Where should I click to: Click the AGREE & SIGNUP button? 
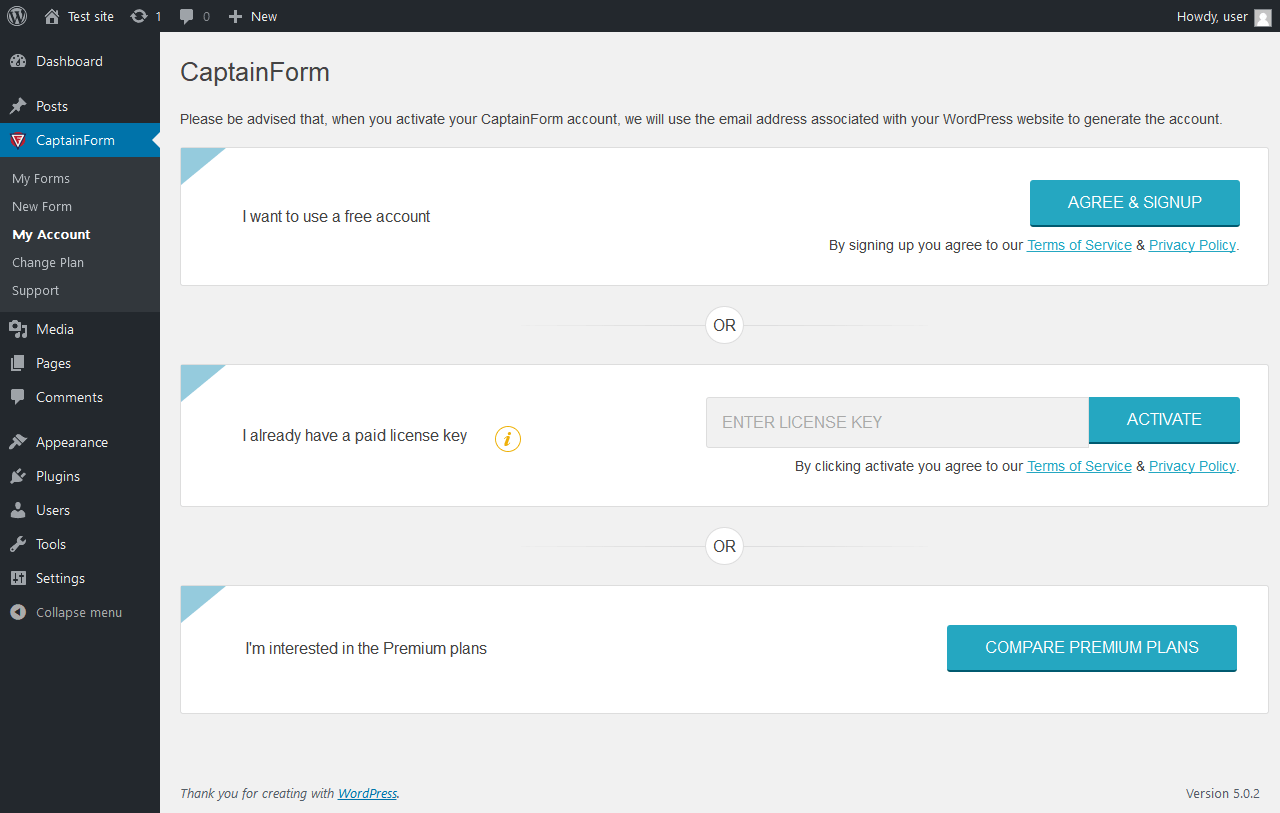point(1135,203)
